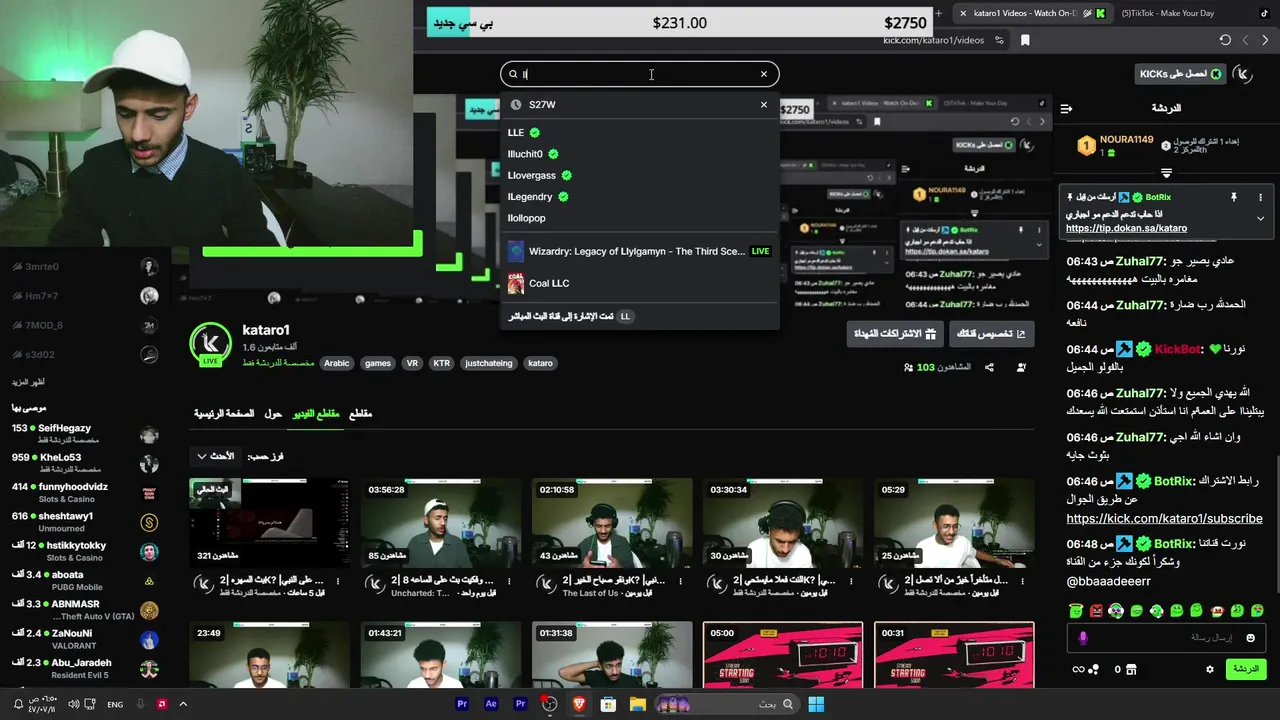Click the chat message input field
Screen dimensions: 1280x720
point(1165,637)
